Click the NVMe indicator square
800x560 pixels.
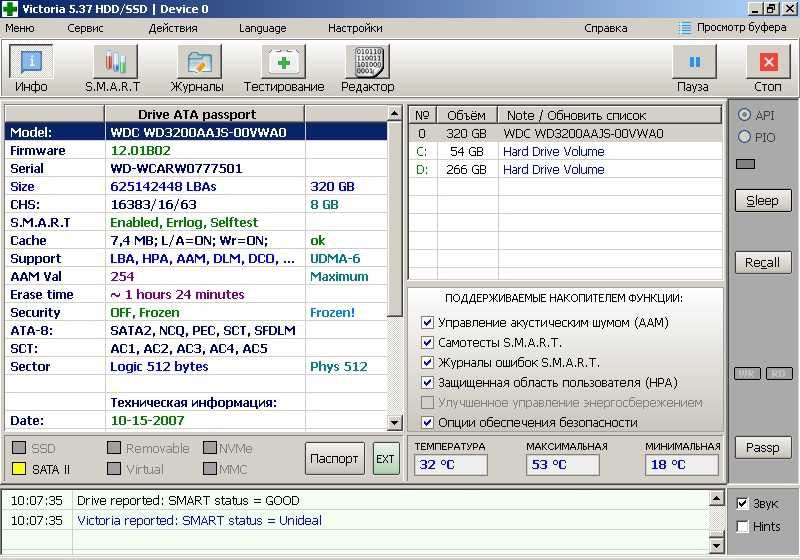tap(210, 448)
